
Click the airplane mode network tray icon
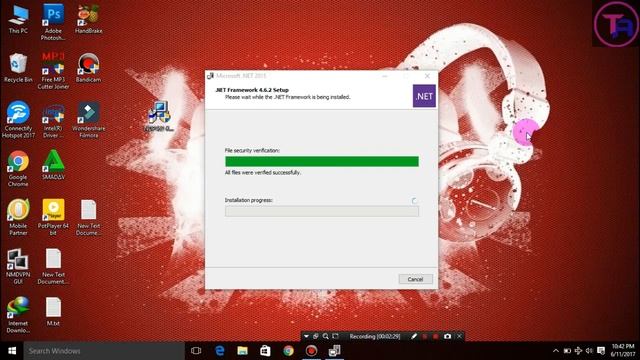click(x=578, y=351)
